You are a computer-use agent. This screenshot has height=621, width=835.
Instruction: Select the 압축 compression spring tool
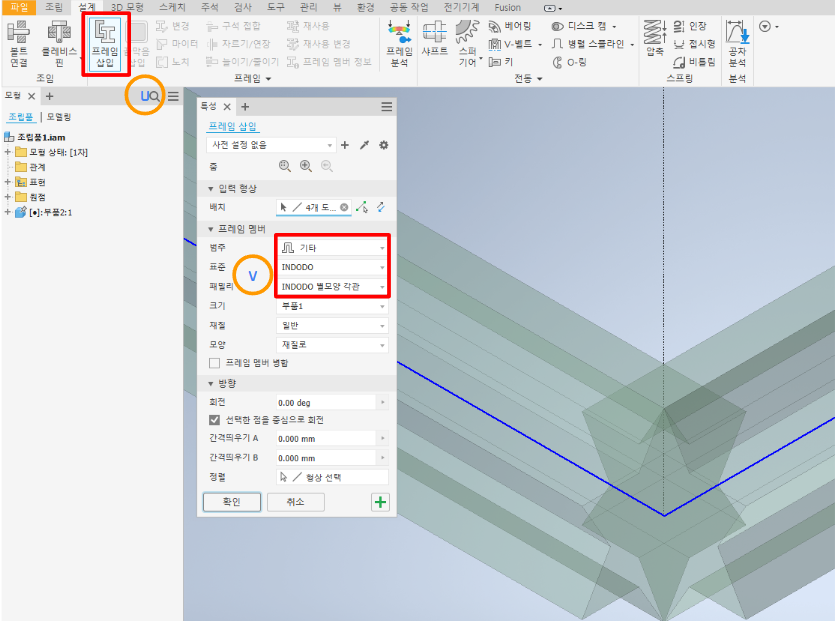tap(655, 38)
